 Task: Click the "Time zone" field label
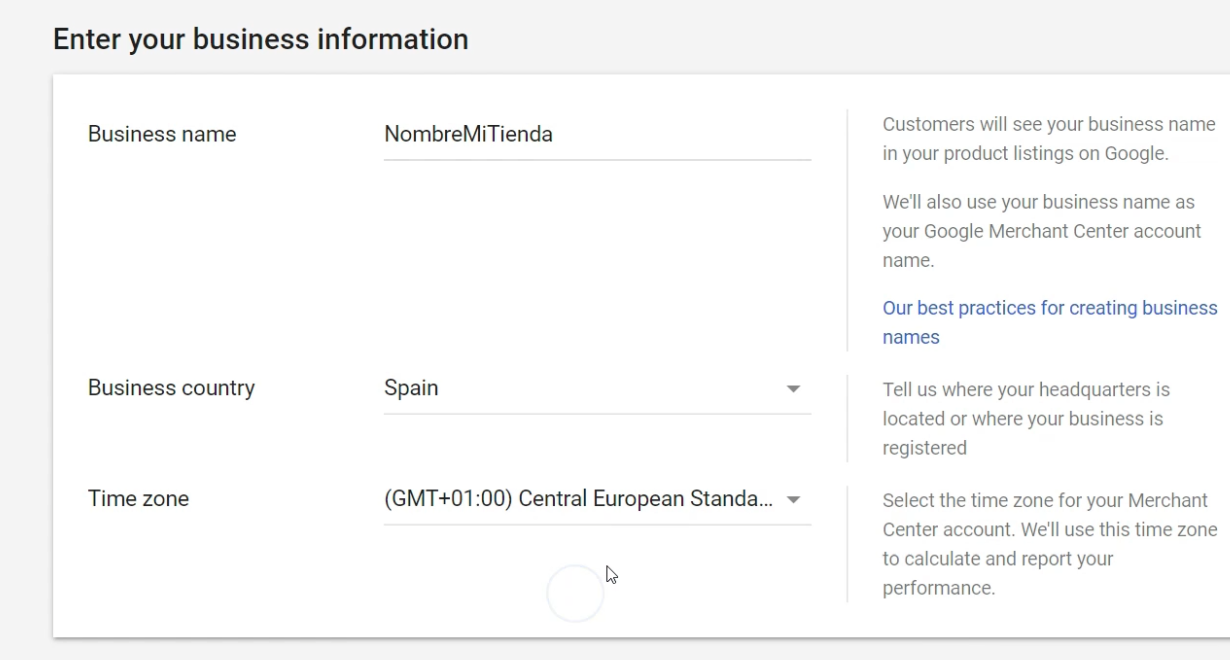tap(138, 498)
